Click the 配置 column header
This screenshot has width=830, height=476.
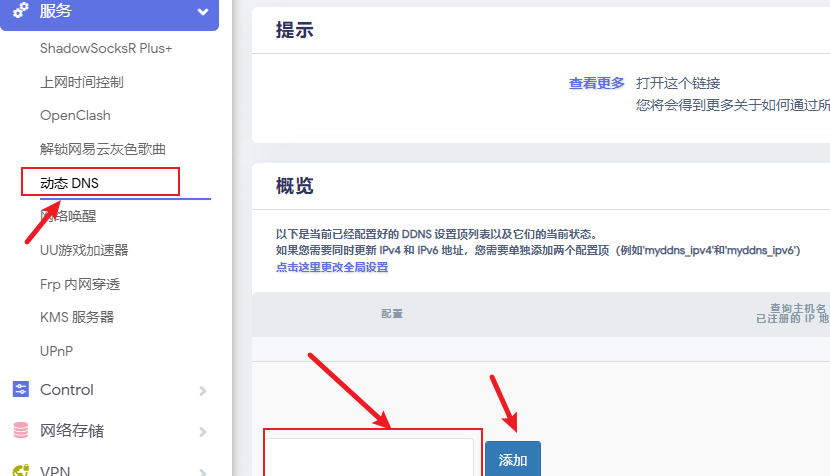click(392, 314)
